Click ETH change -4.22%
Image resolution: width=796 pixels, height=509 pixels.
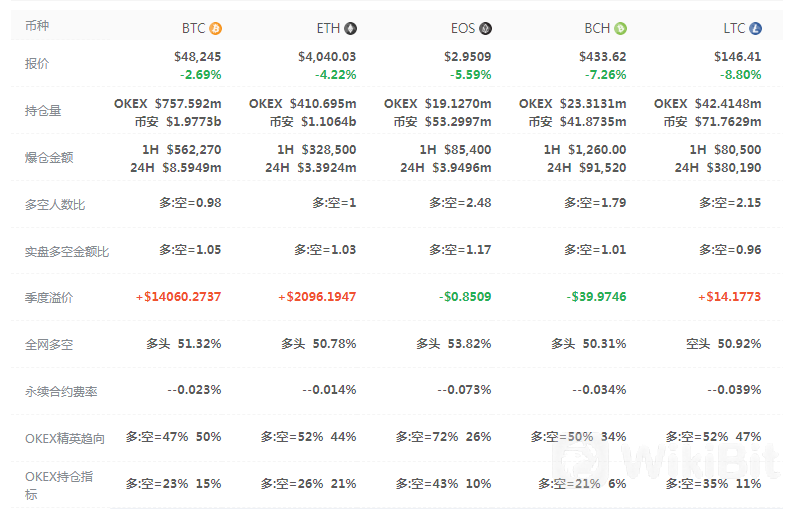coord(336,75)
